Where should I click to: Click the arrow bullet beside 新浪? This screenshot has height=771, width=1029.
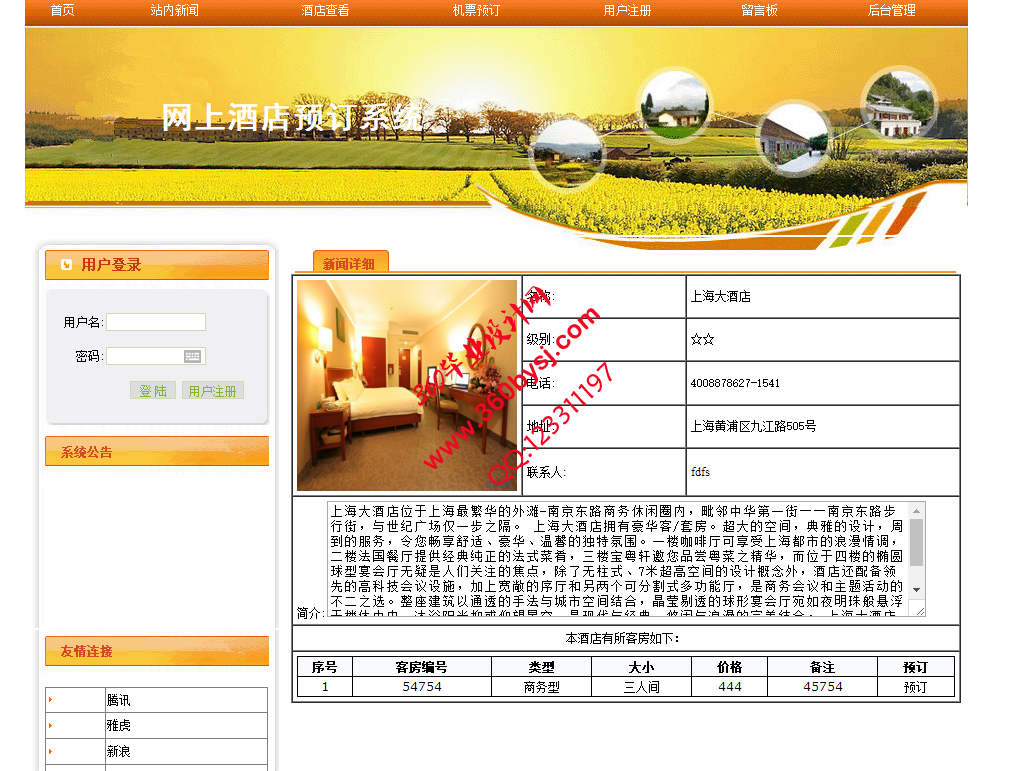click(x=50, y=751)
